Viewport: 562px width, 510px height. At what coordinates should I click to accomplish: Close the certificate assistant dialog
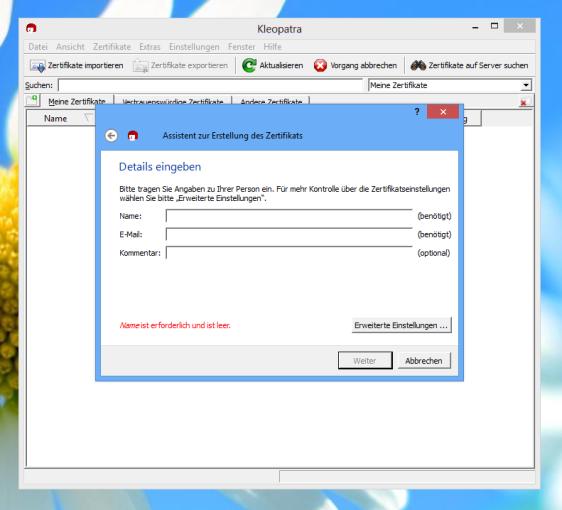[x=443, y=112]
